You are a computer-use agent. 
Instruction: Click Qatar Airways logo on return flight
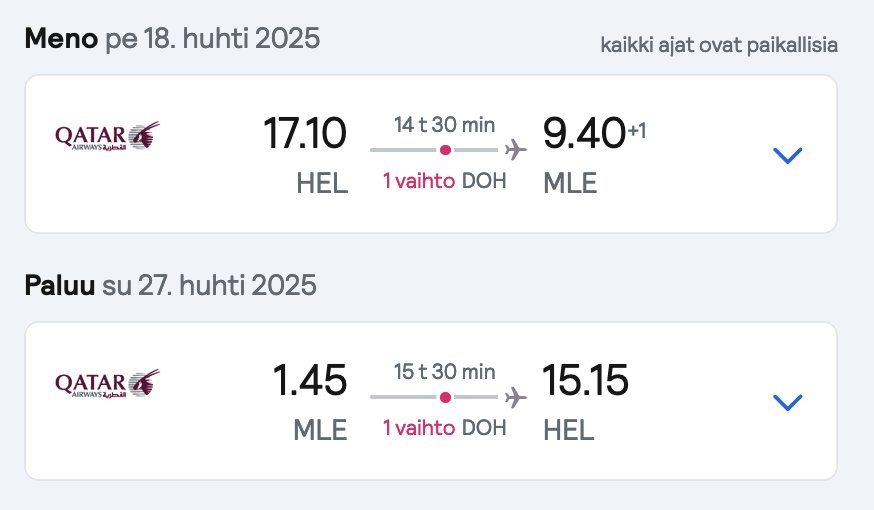pos(108,383)
